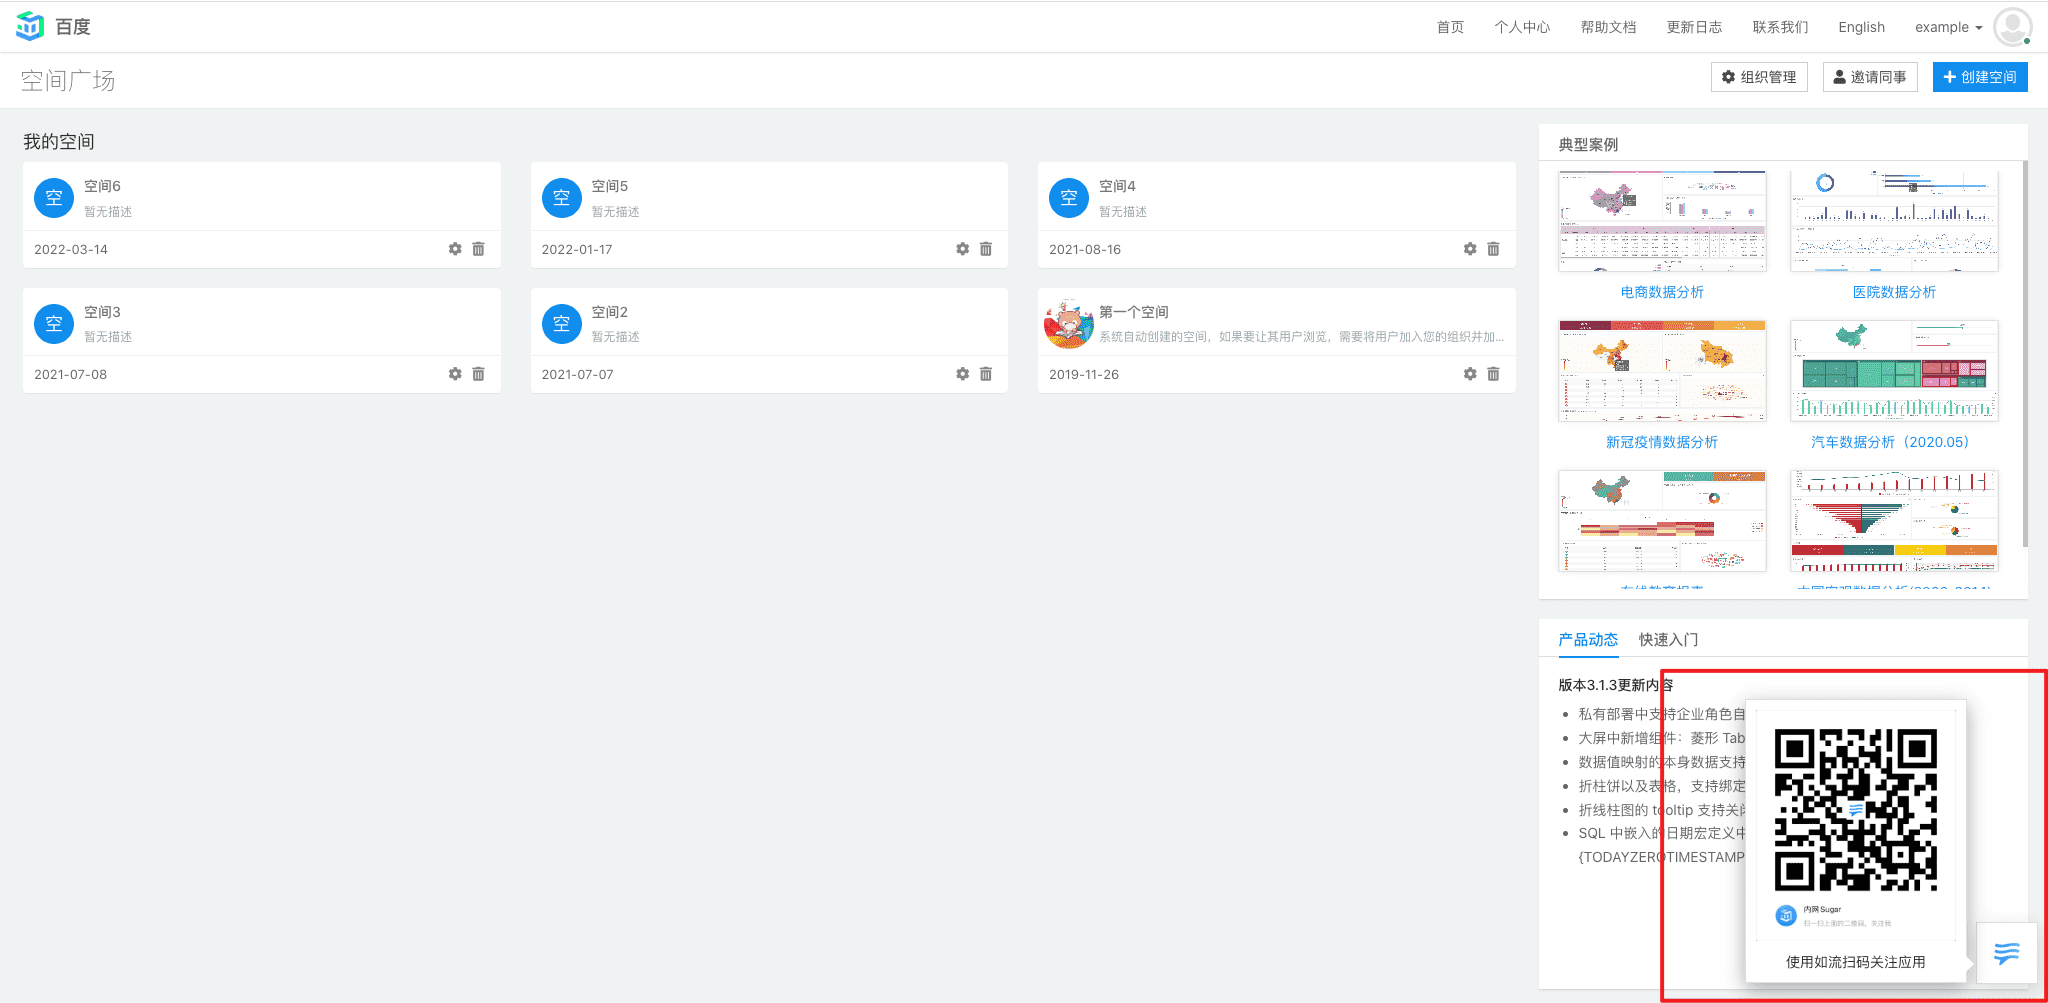Click the 创建空间 button
The height and width of the screenshot is (1003, 2048).
coord(1980,77)
